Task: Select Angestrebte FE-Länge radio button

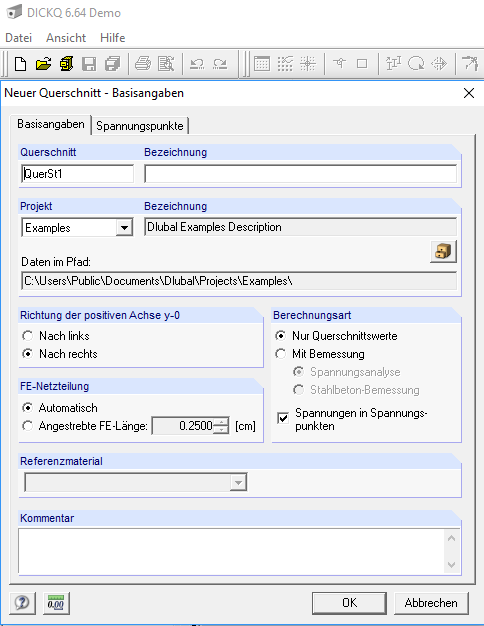Action: click(28, 426)
